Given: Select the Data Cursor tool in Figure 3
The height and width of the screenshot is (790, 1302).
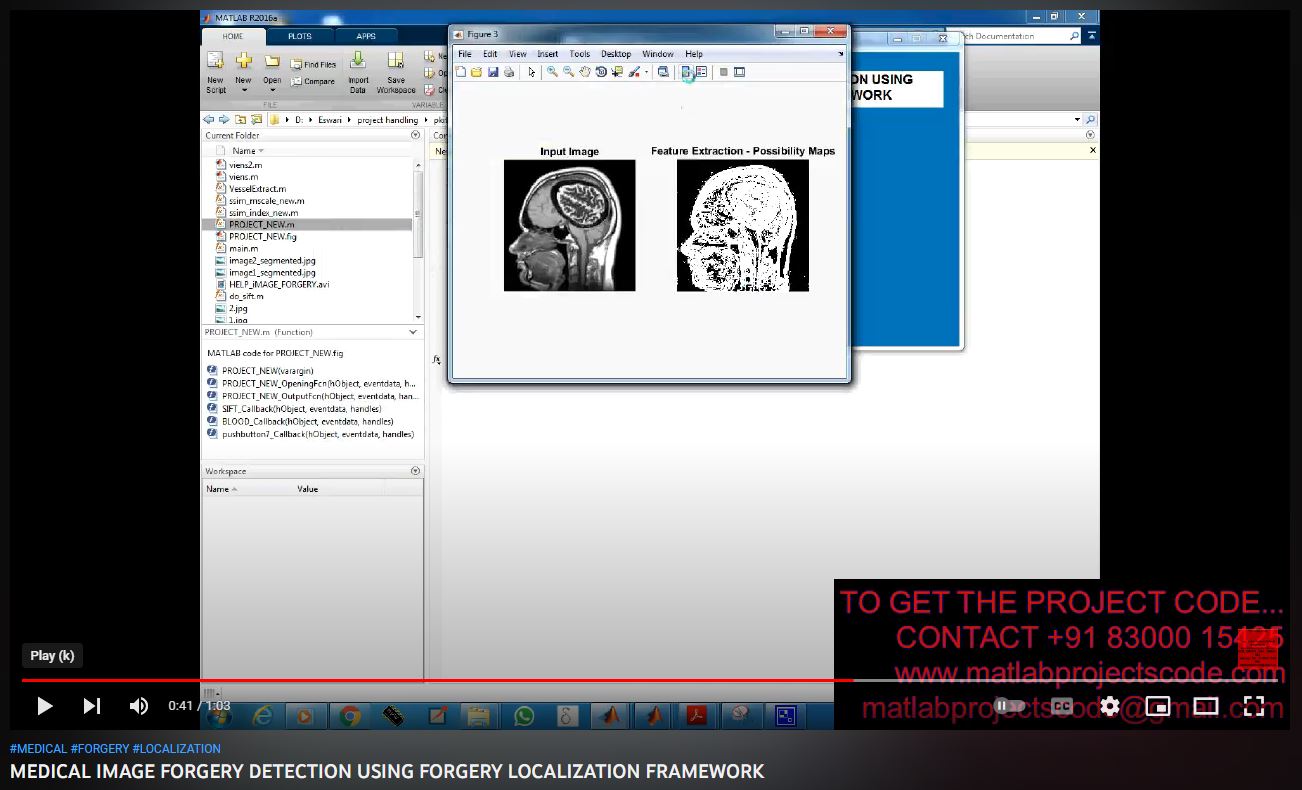Looking at the screenshot, I should [x=617, y=72].
